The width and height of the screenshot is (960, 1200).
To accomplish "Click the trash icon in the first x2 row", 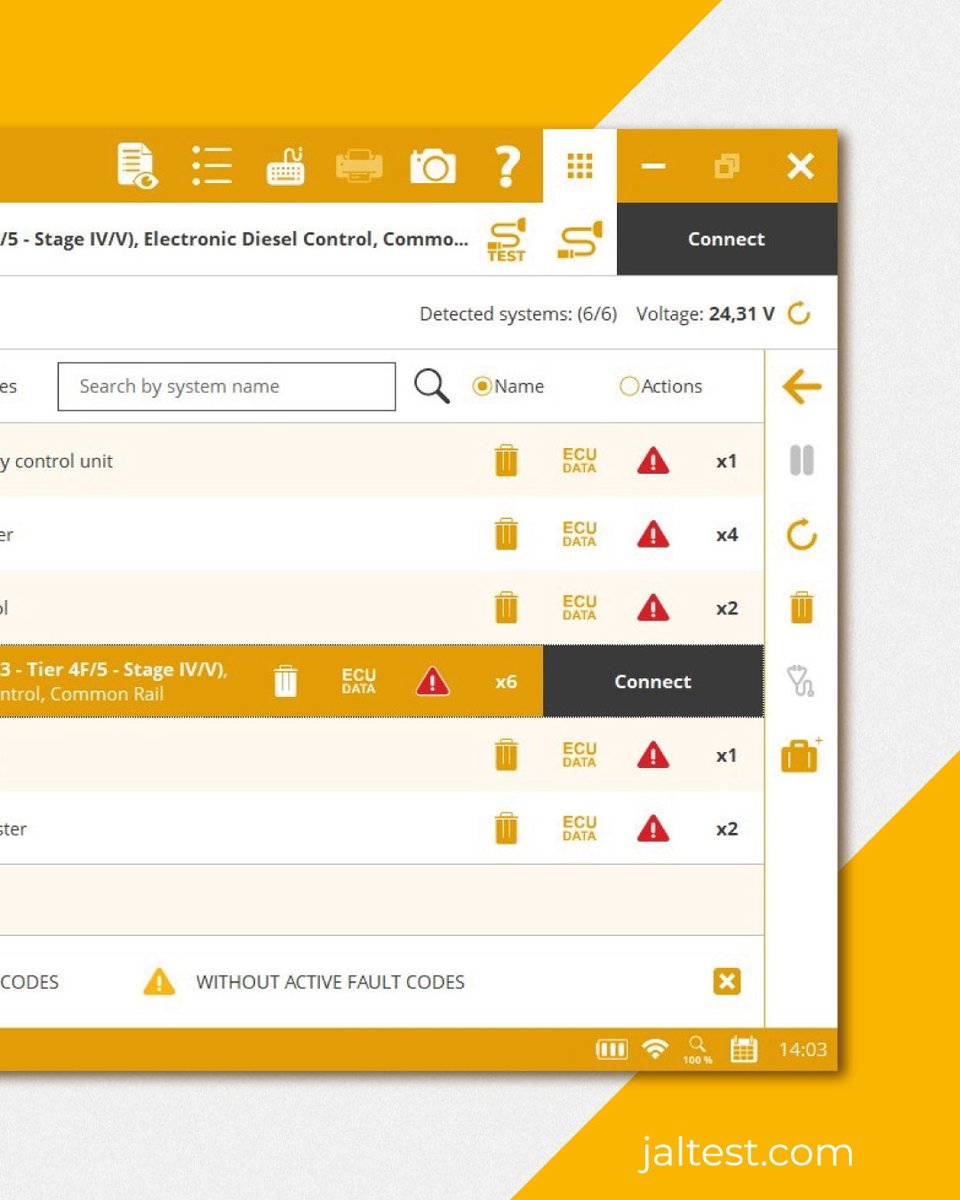I will click(507, 608).
